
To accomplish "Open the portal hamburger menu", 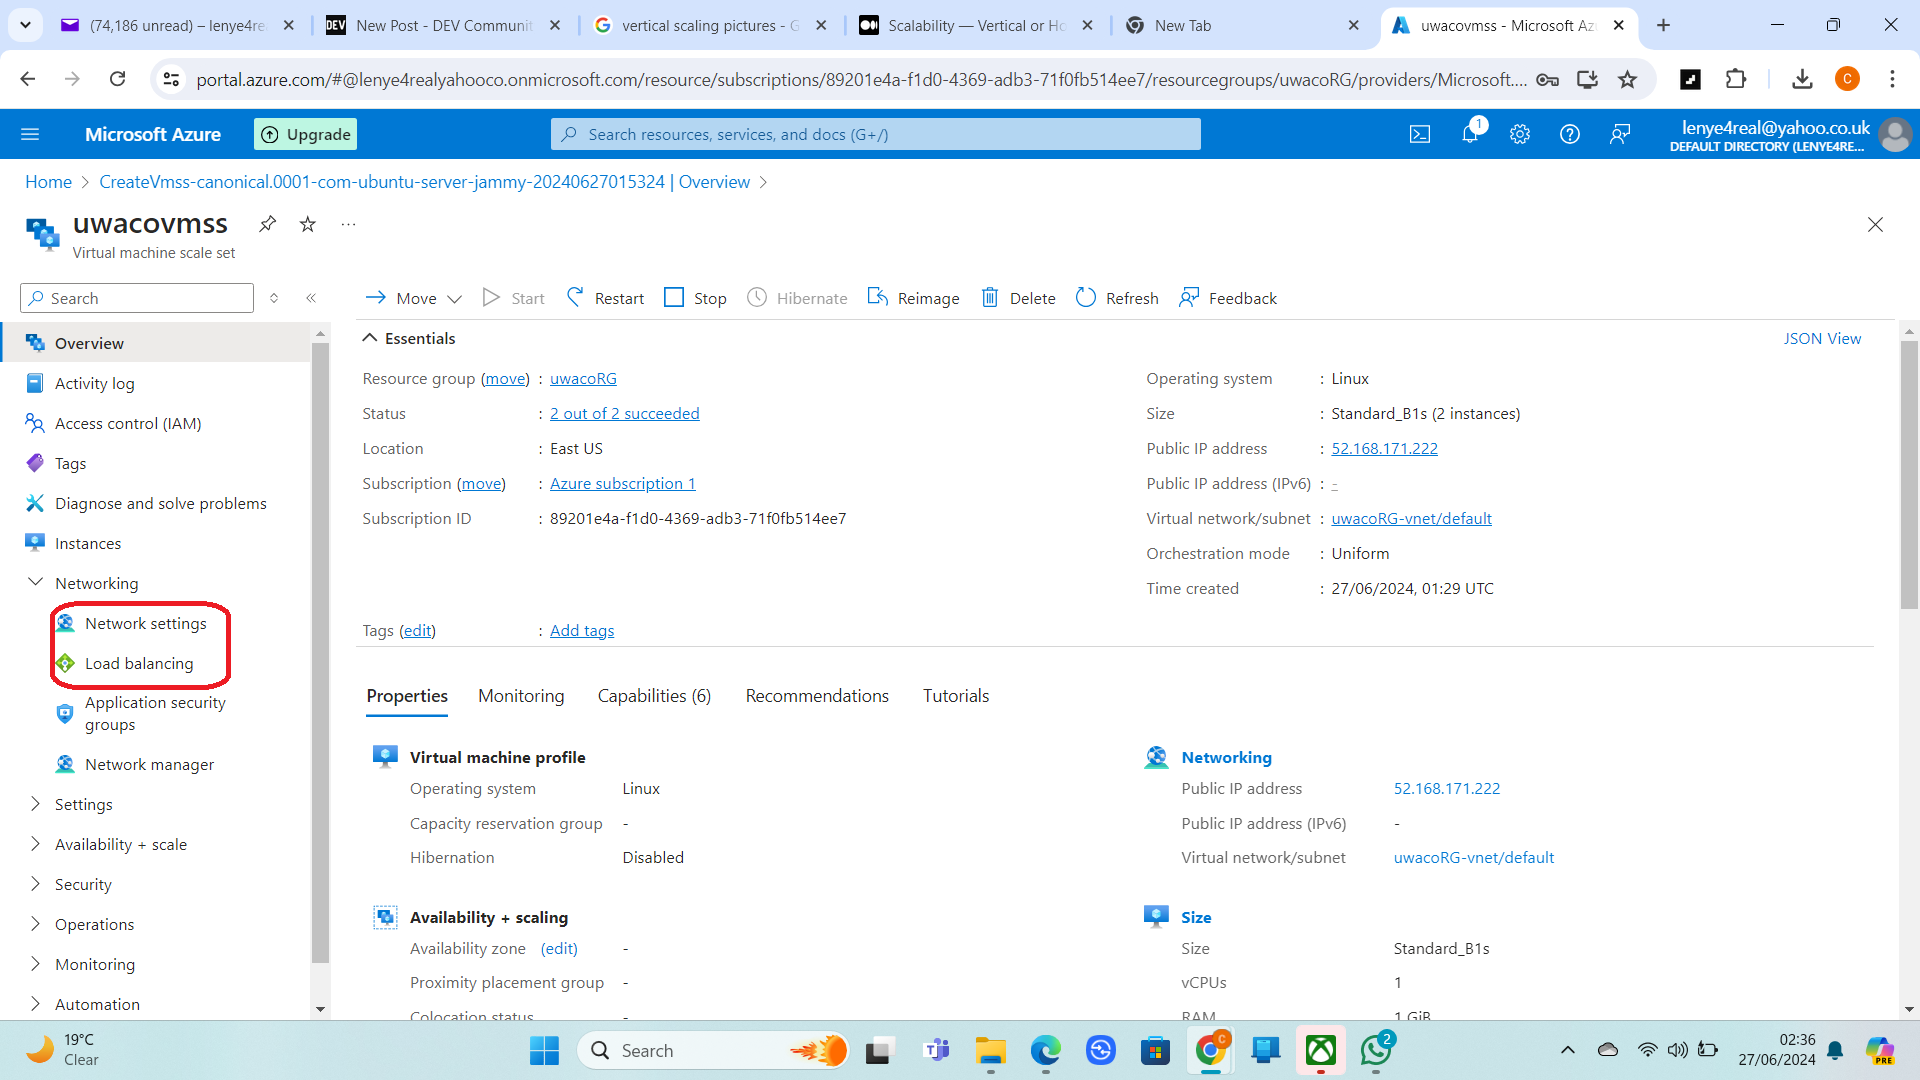I will click(30, 134).
